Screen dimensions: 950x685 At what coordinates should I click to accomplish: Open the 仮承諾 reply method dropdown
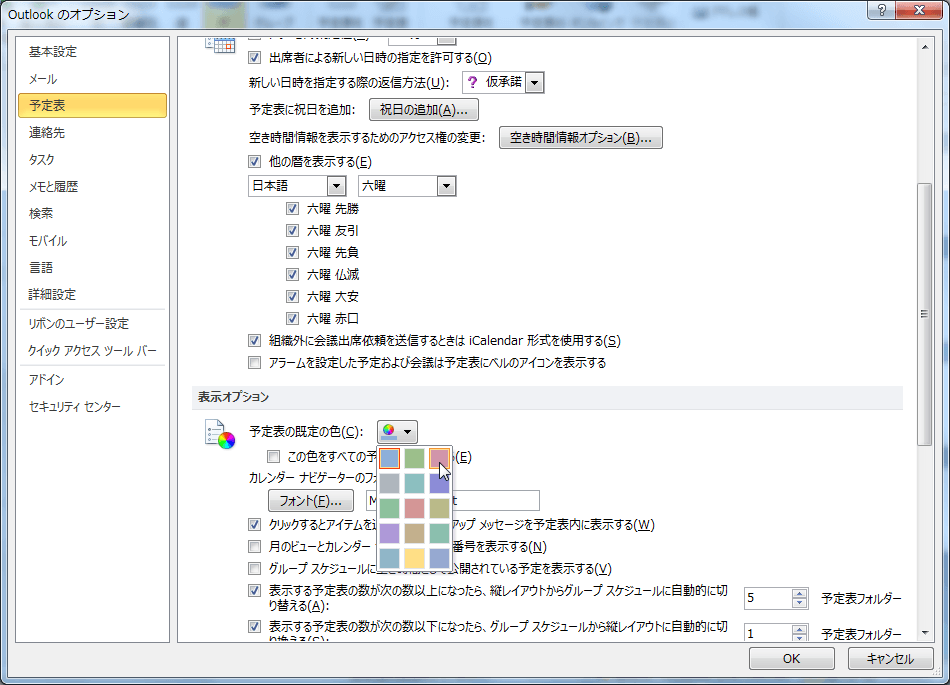click(x=534, y=82)
